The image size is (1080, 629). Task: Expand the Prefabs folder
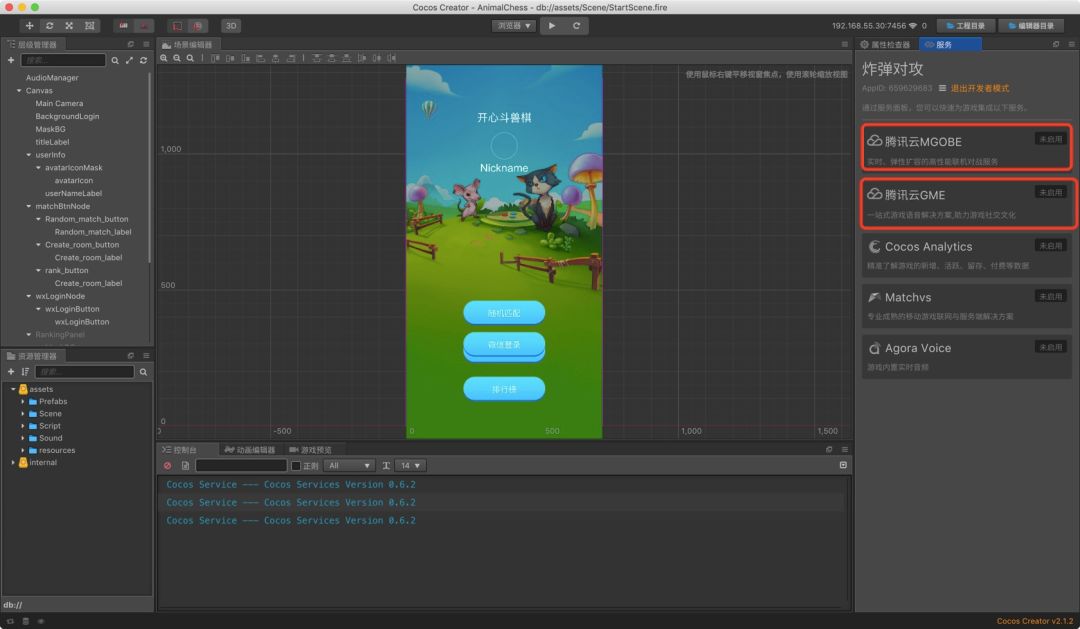pyautogui.click(x=23, y=401)
